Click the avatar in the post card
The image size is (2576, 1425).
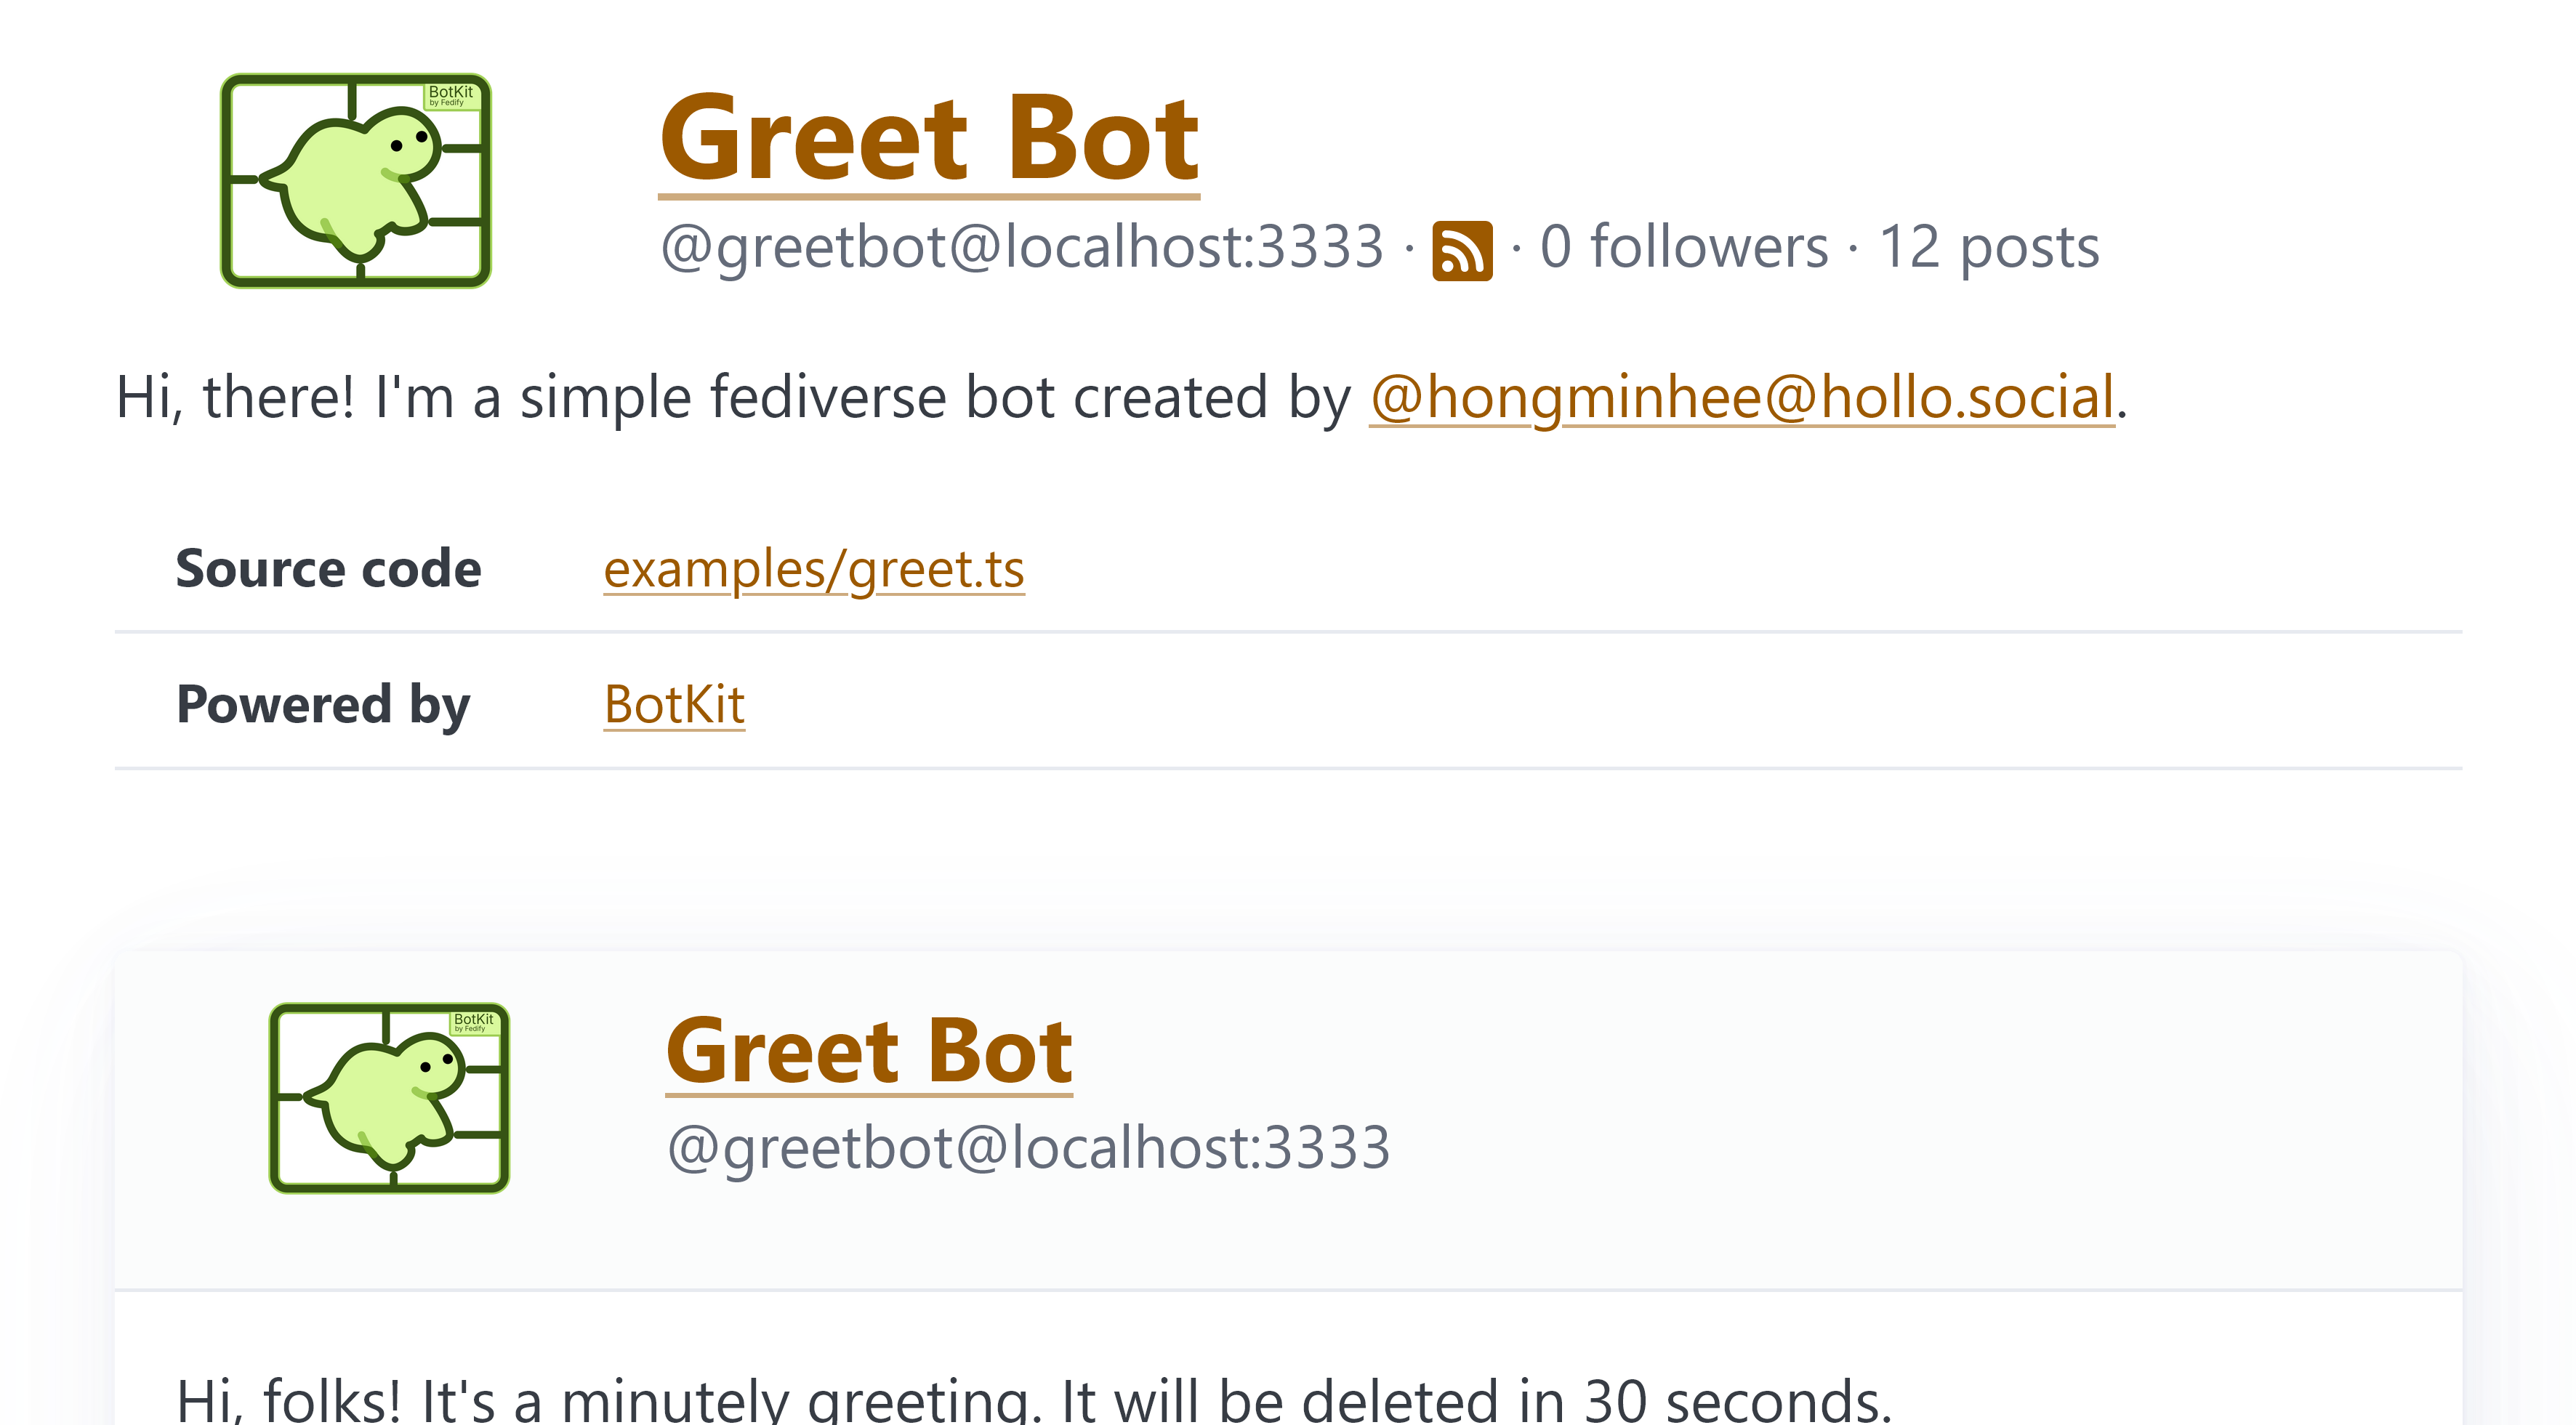(x=389, y=1098)
